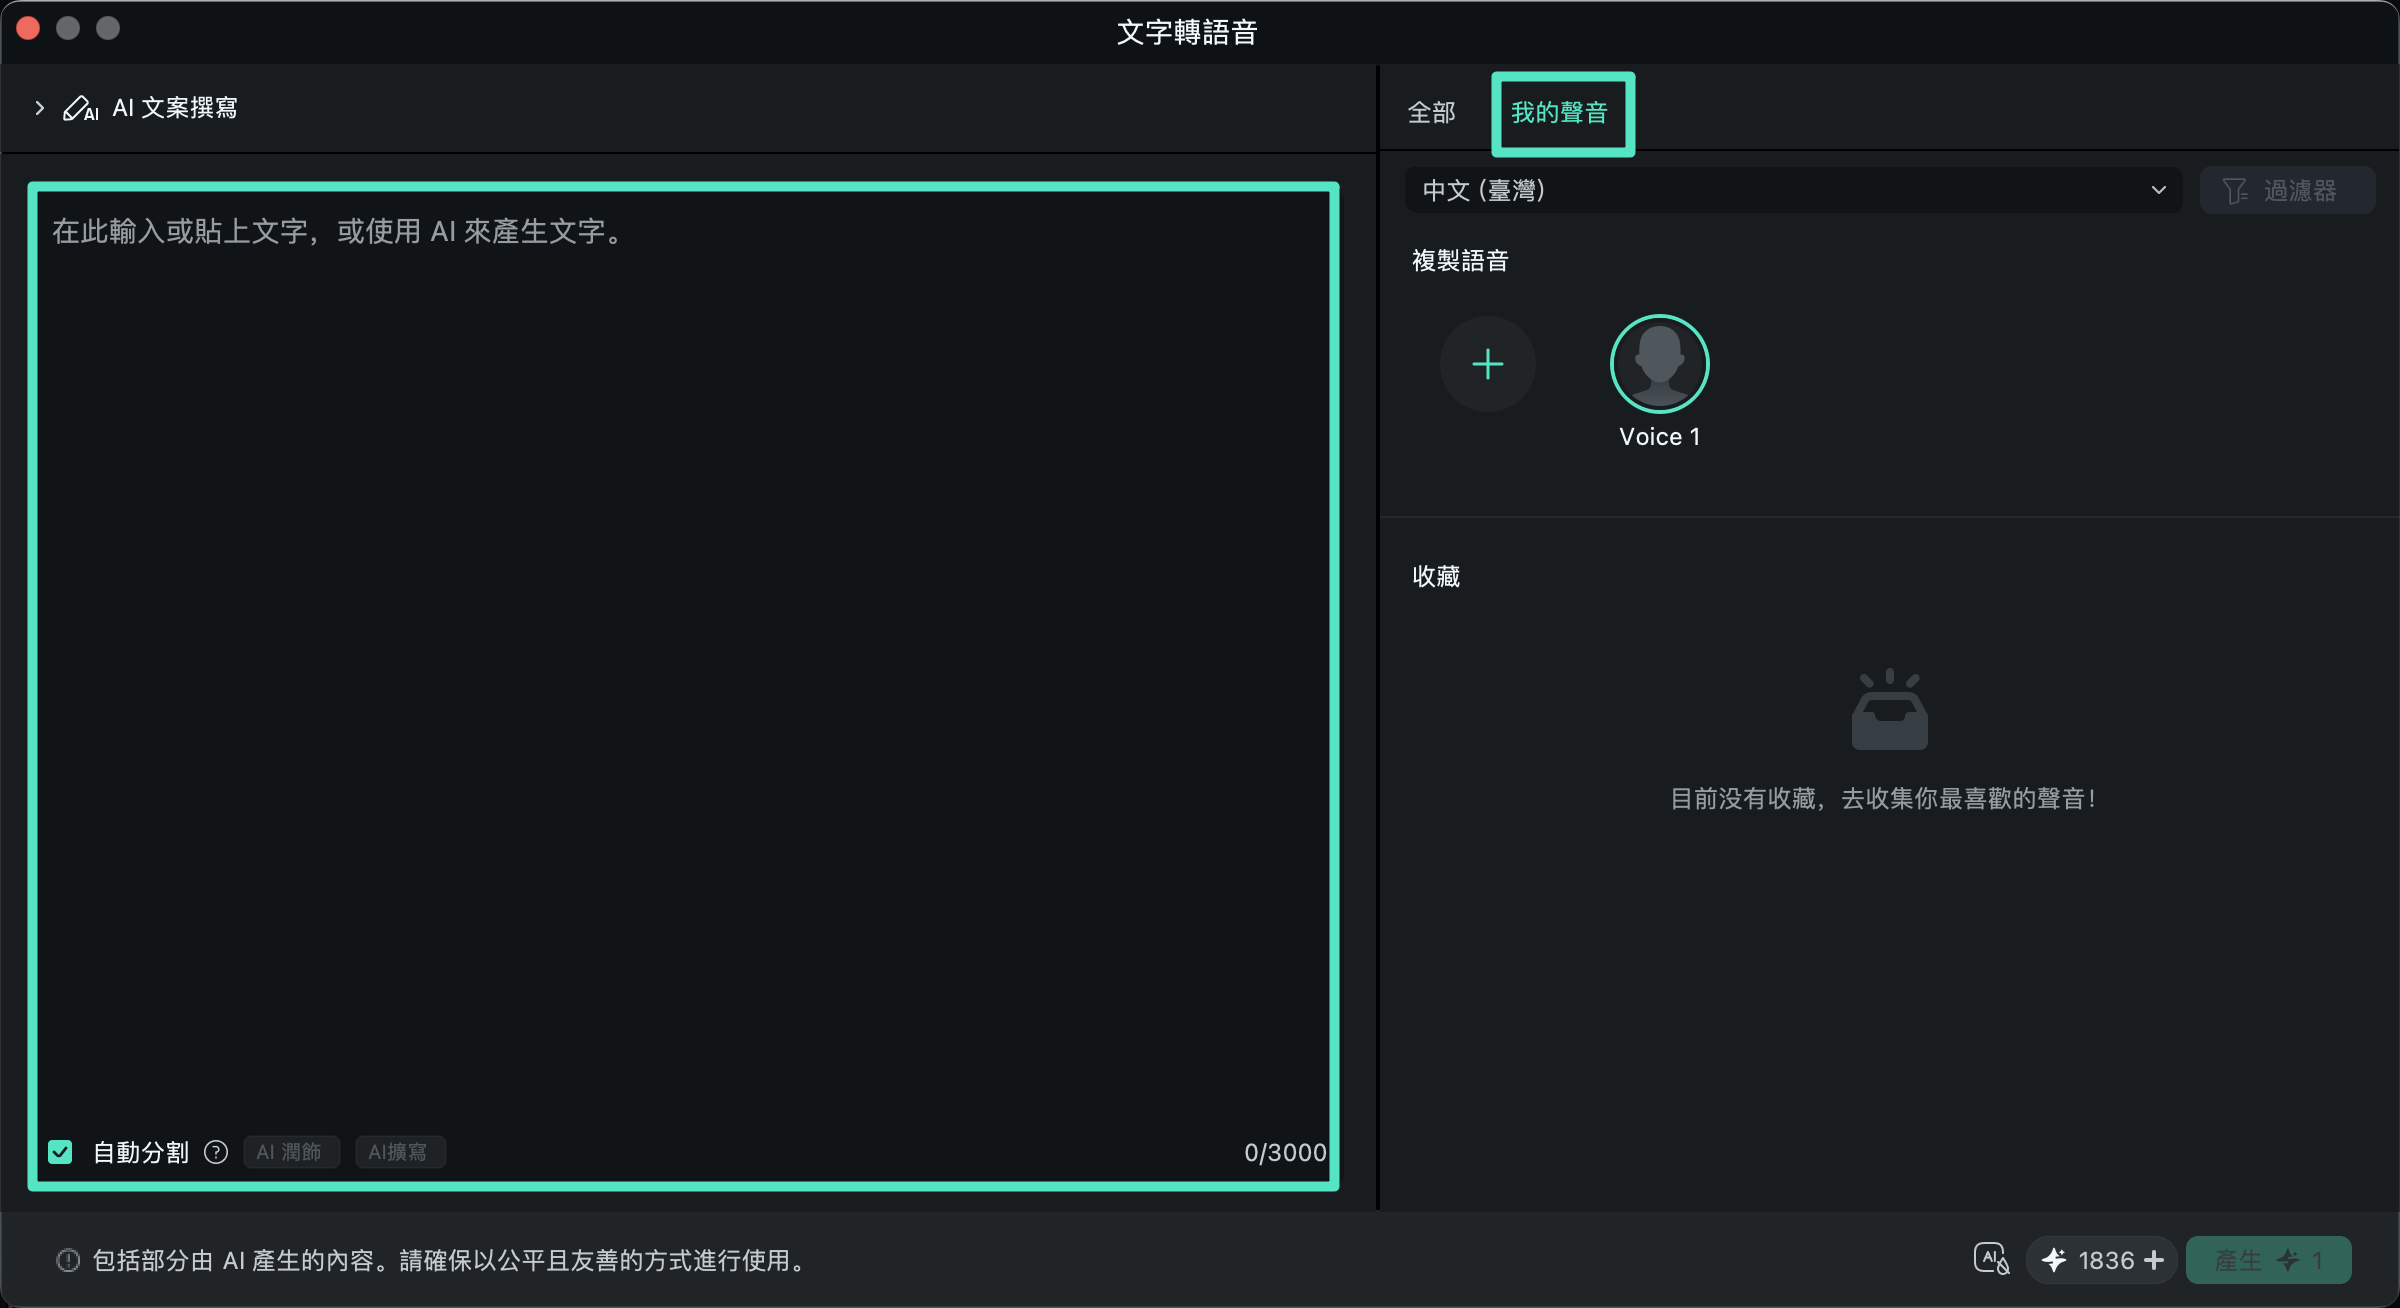The width and height of the screenshot is (2400, 1308).
Task: Click the AI watermark icon in footer
Action: 1992,1259
